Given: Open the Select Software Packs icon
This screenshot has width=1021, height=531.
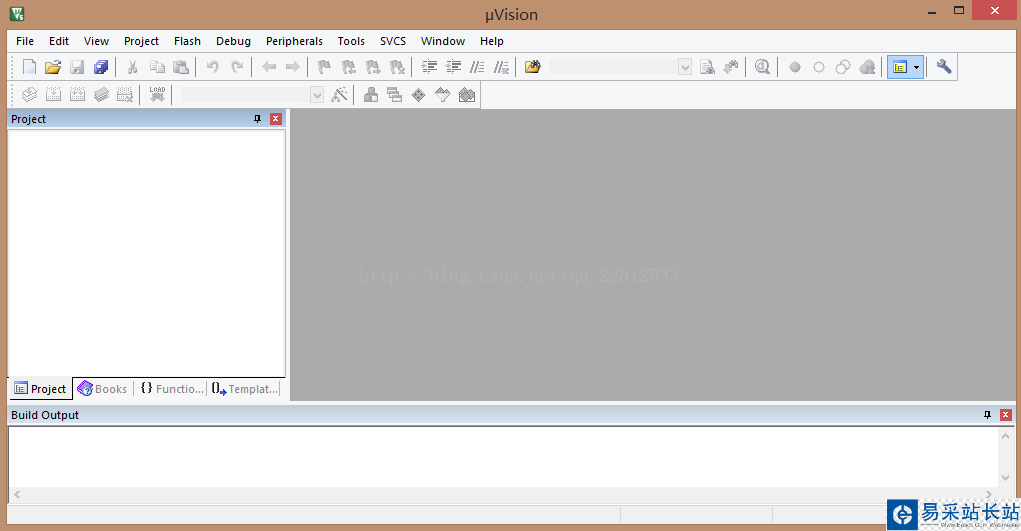Looking at the screenshot, I should tap(443, 94).
